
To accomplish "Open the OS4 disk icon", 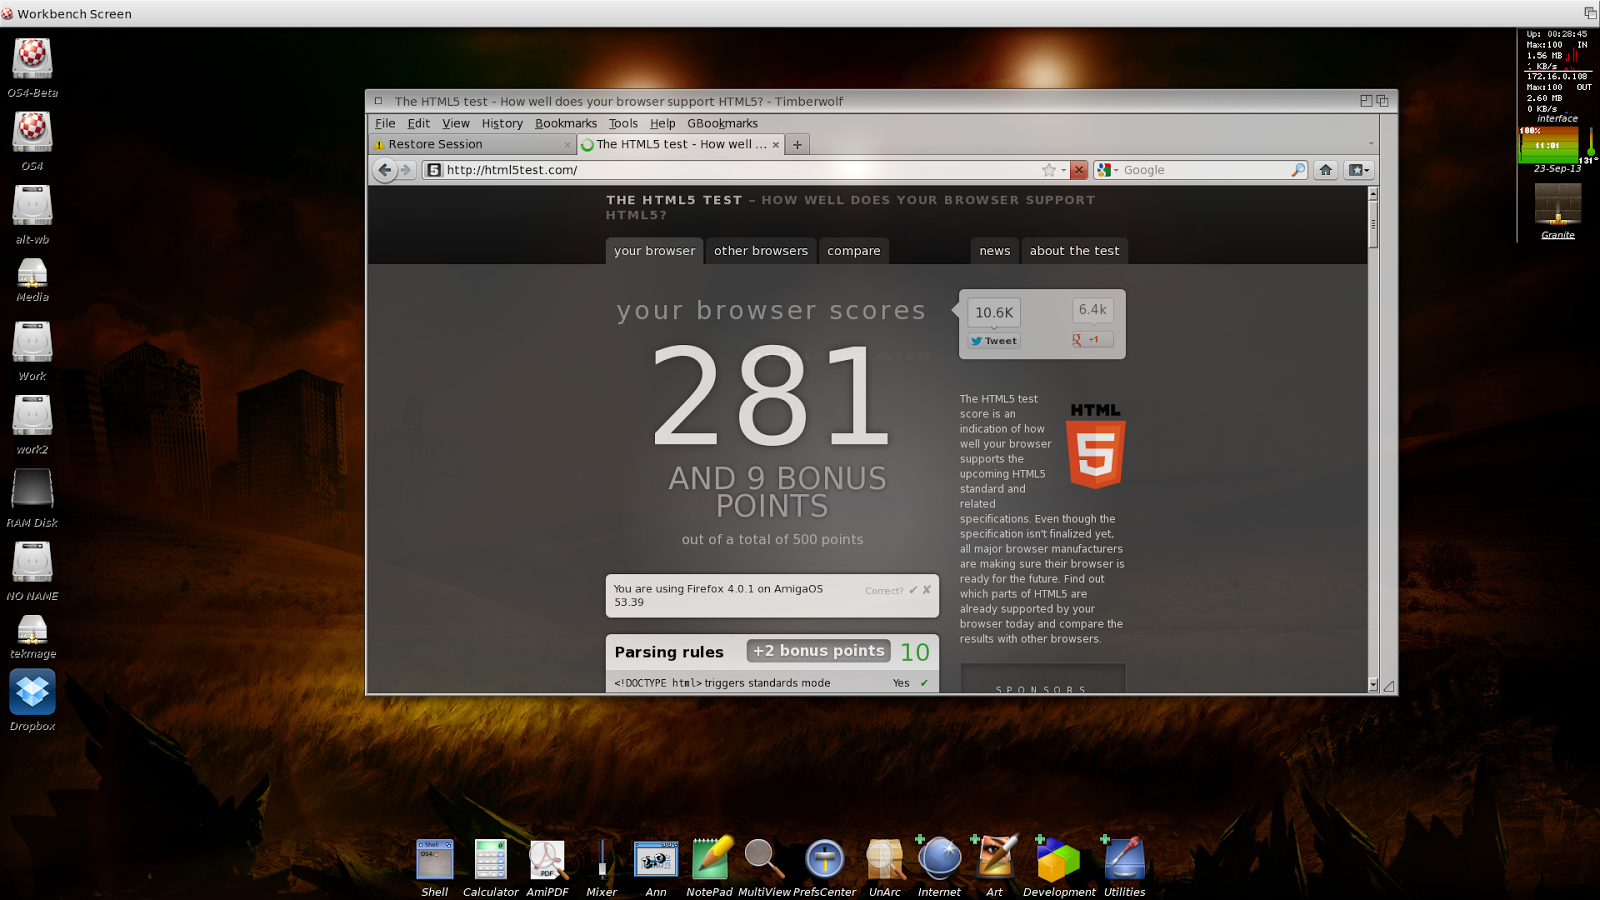I will (32, 131).
